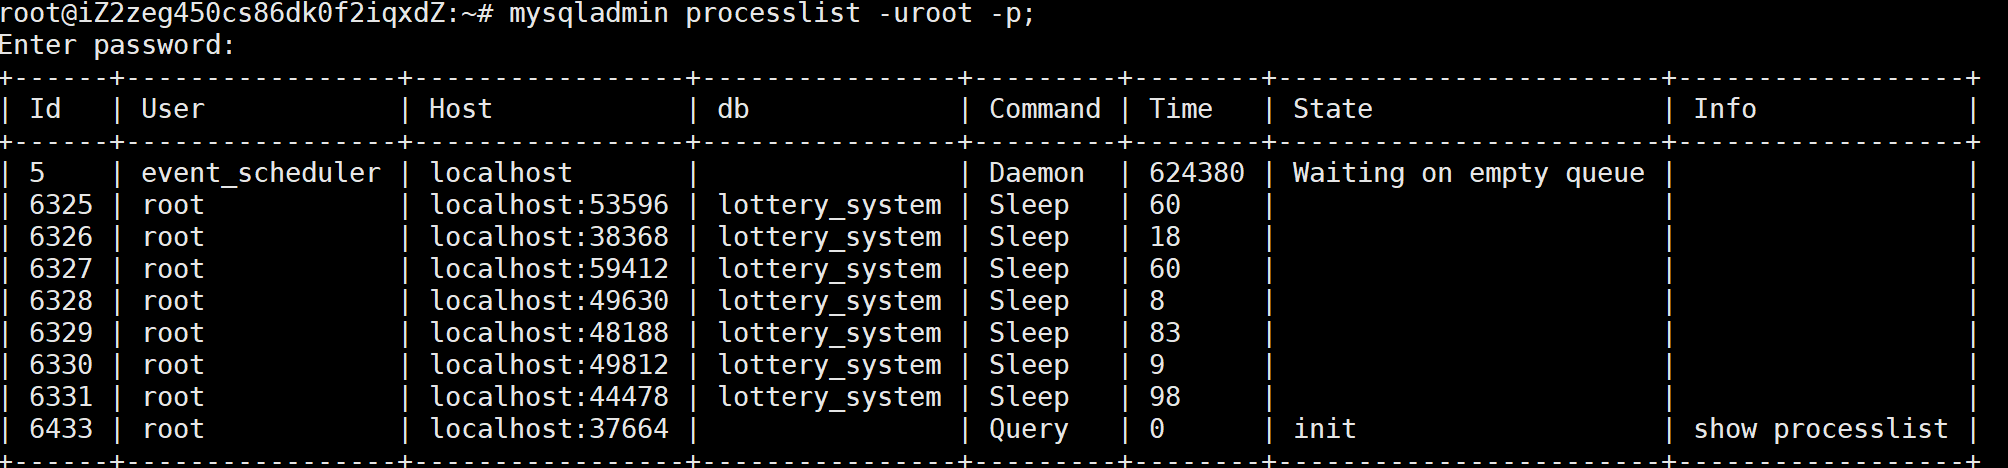Click lottery_system db in row 6331

pos(829,398)
